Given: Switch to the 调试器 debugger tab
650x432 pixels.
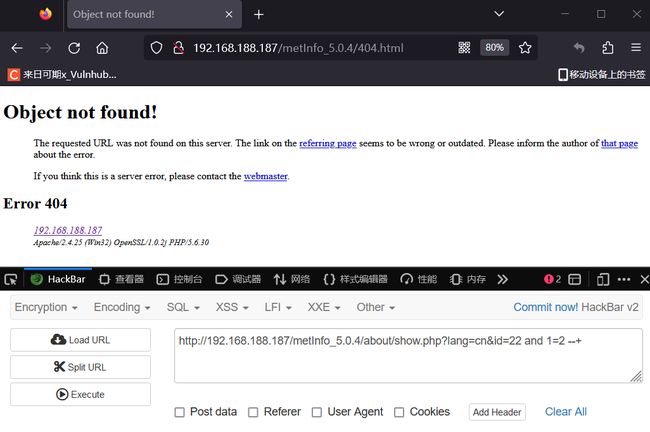Looking at the screenshot, I should click(238, 279).
